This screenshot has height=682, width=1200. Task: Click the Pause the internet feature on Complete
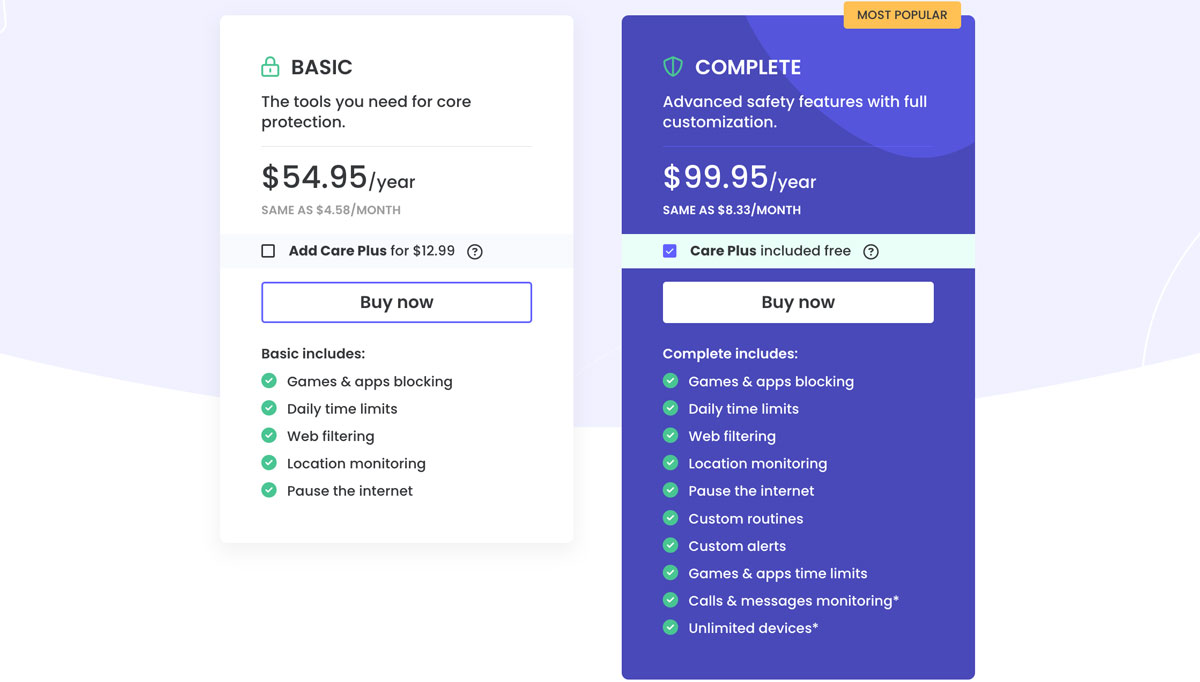tap(750, 490)
